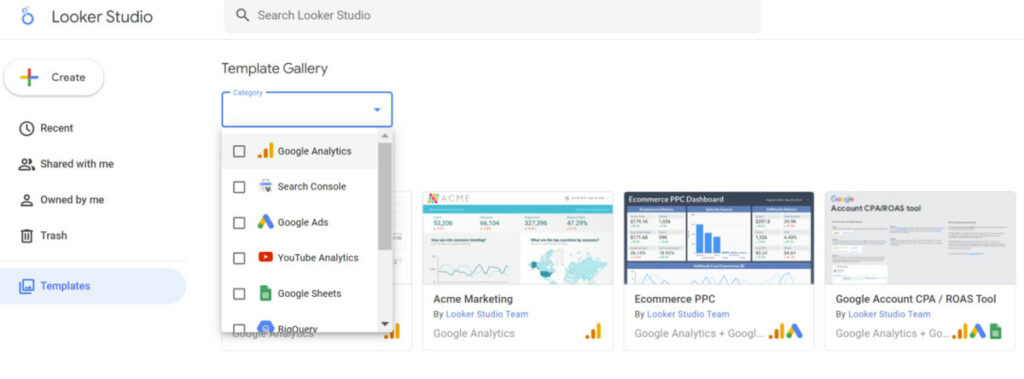The width and height of the screenshot is (1024, 379).
Task: Check the YouTube Analytics checkbox
Action: click(x=239, y=258)
